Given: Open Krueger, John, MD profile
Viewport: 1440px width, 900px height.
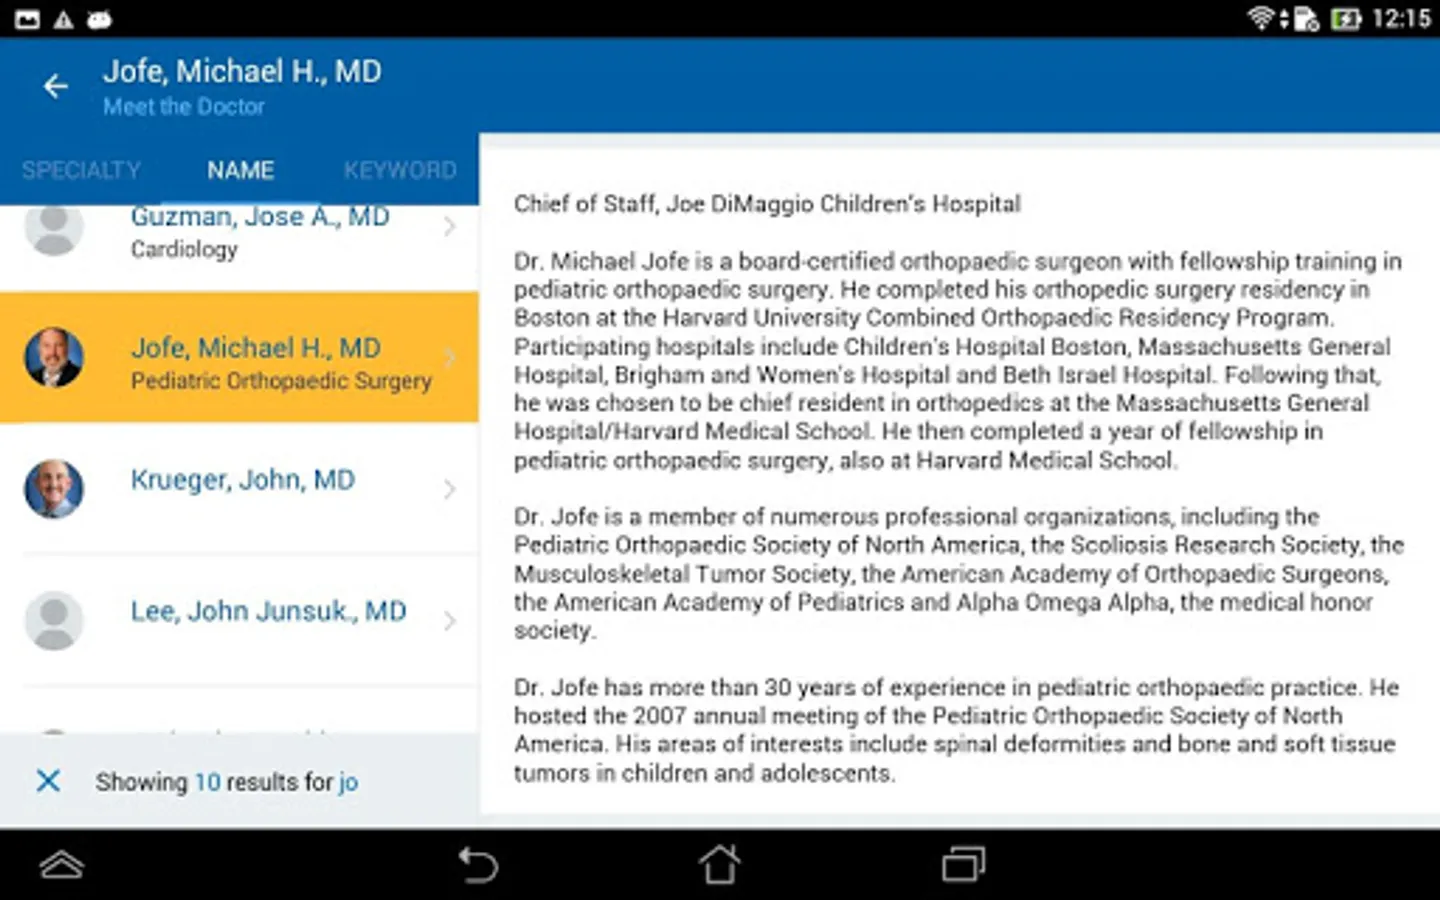Looking at the screenshot, I should pyautogui.click(x=239, y=488).
